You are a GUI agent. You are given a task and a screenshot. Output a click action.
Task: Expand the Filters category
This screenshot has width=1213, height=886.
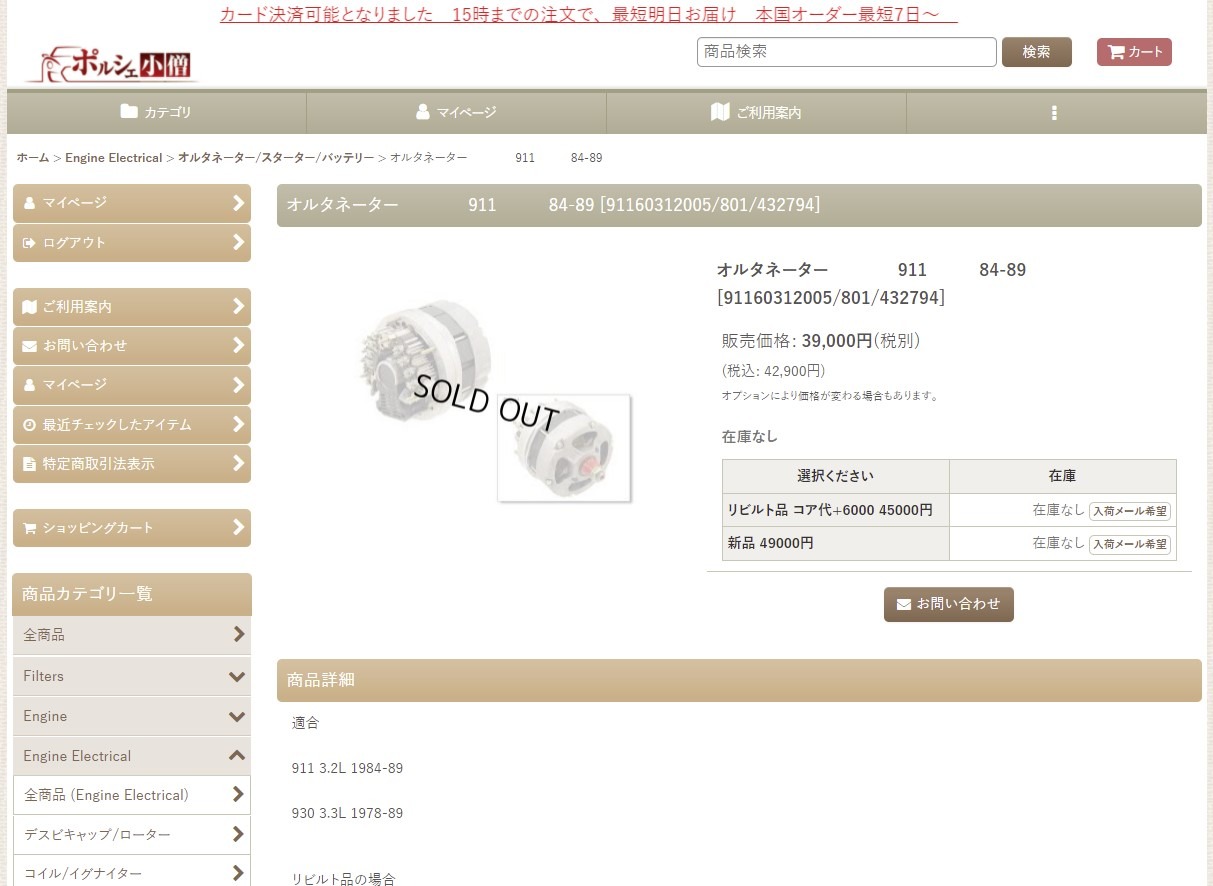point(132,676)
